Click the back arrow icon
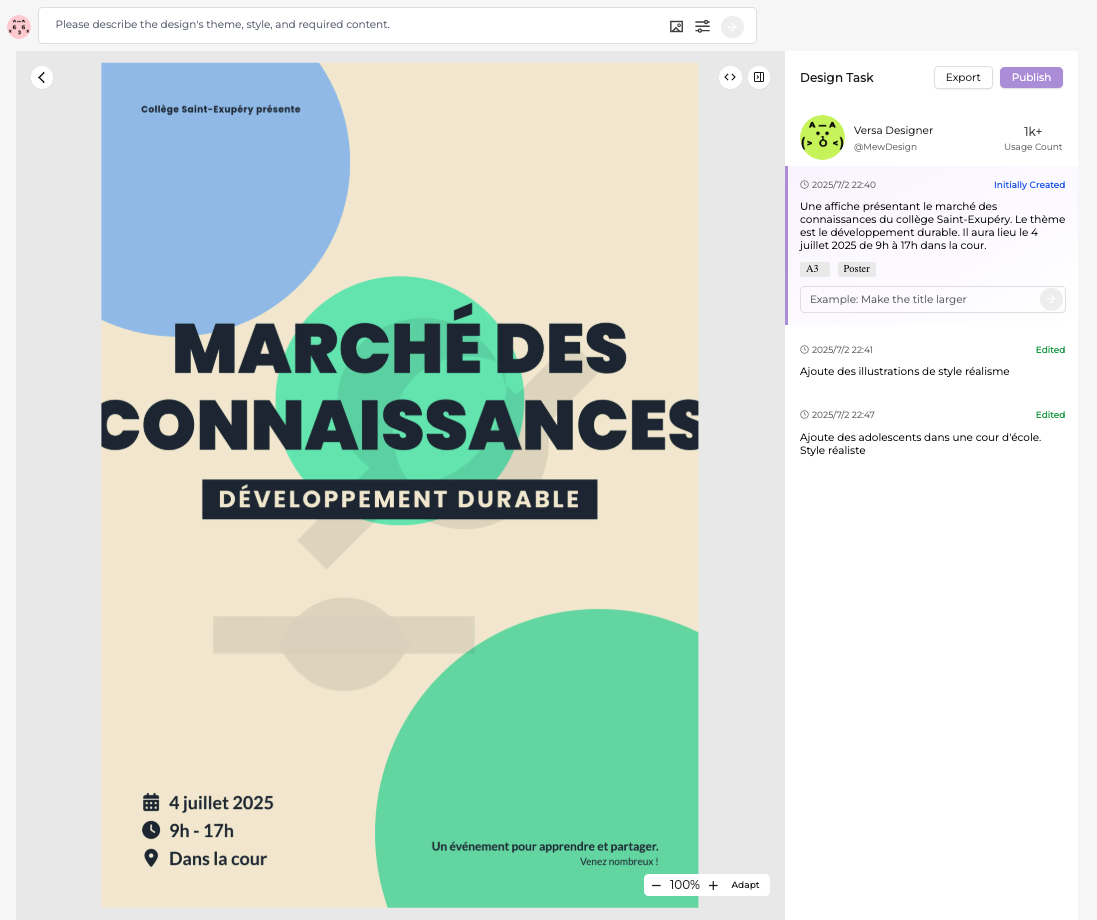The width and height of the screenshot is (1097, 920). (41, 77)
